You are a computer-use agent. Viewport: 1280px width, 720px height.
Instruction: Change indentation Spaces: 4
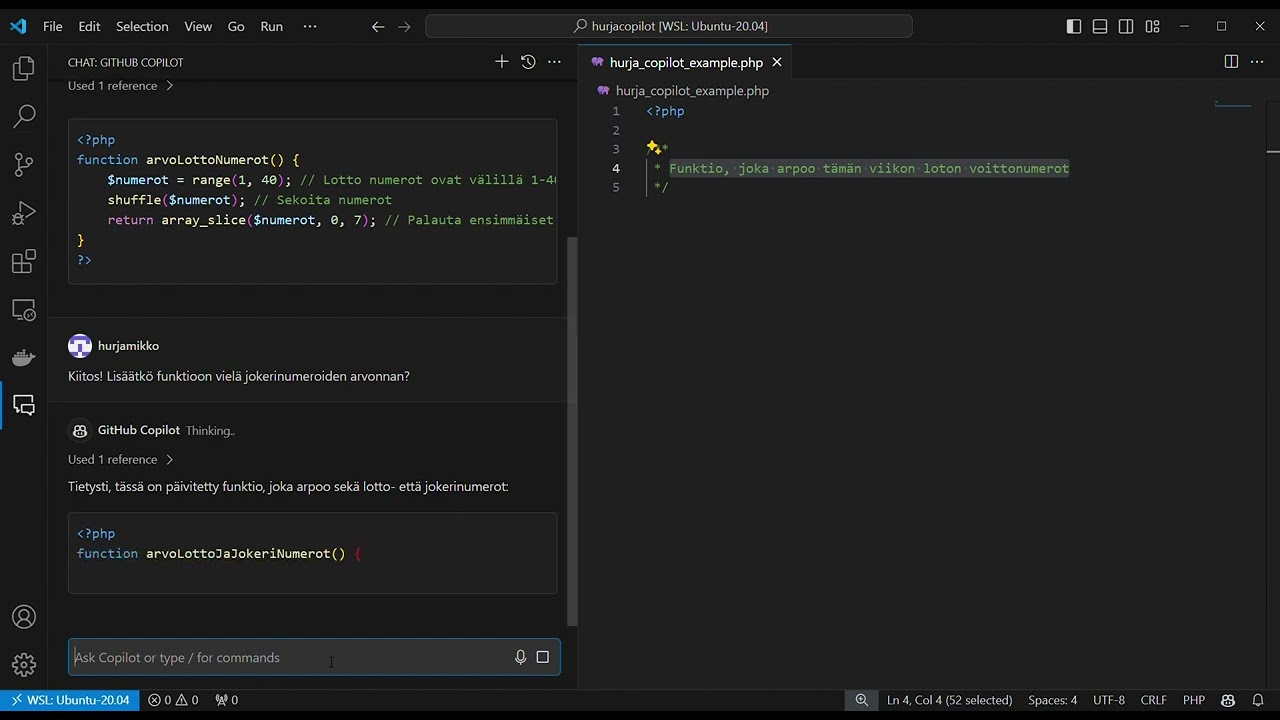(x=1053, y=700)
